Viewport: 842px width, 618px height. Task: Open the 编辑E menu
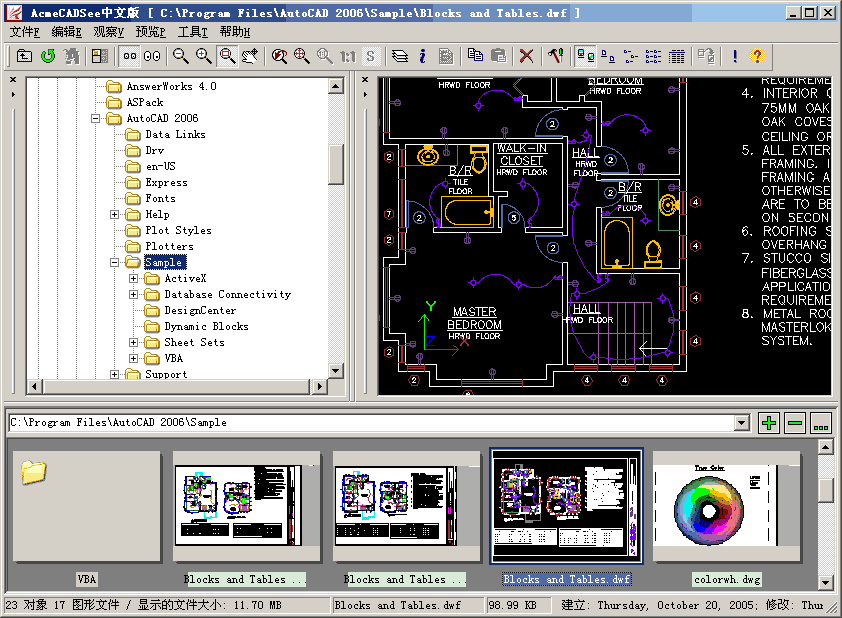[67, 32]
